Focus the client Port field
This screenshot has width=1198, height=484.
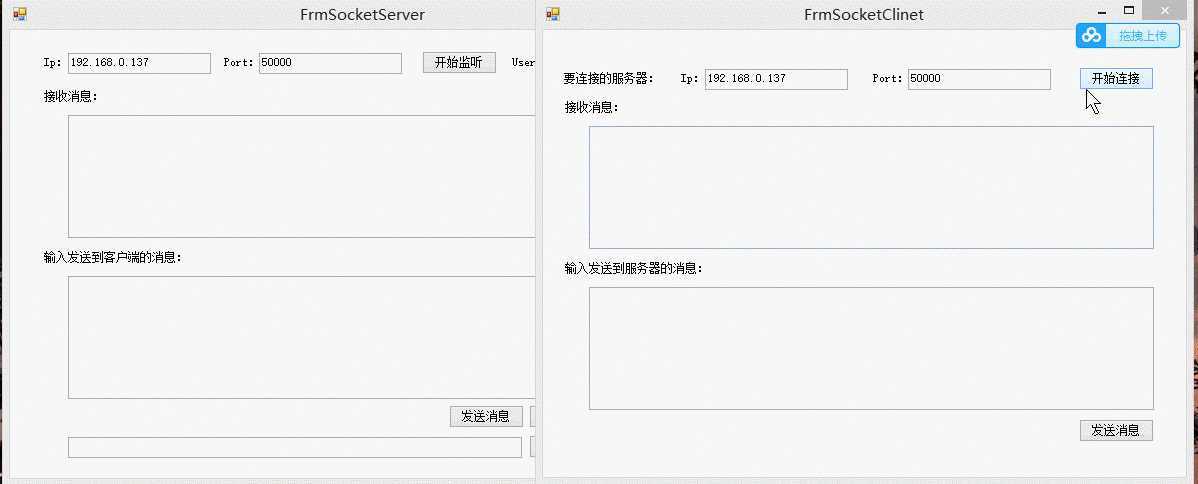tap(979, 79)
